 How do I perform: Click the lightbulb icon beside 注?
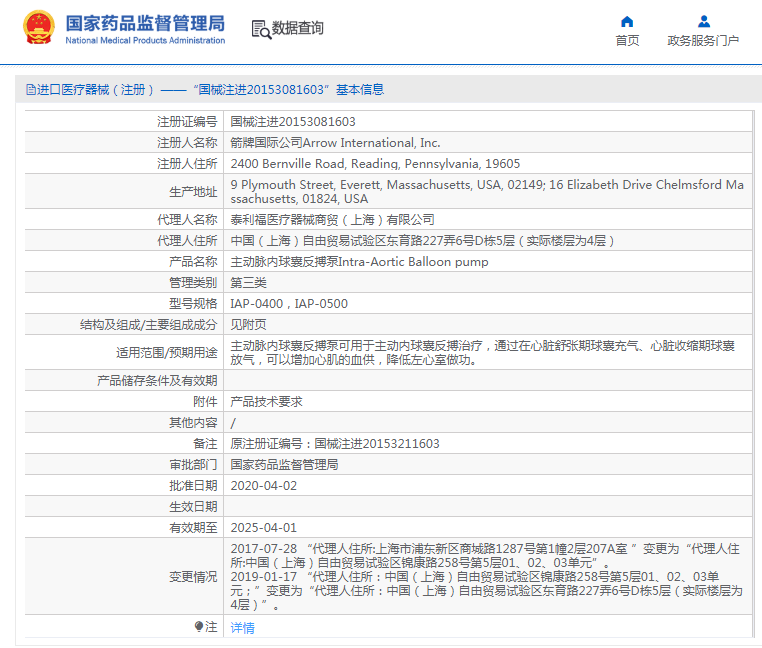click(199, 626)
